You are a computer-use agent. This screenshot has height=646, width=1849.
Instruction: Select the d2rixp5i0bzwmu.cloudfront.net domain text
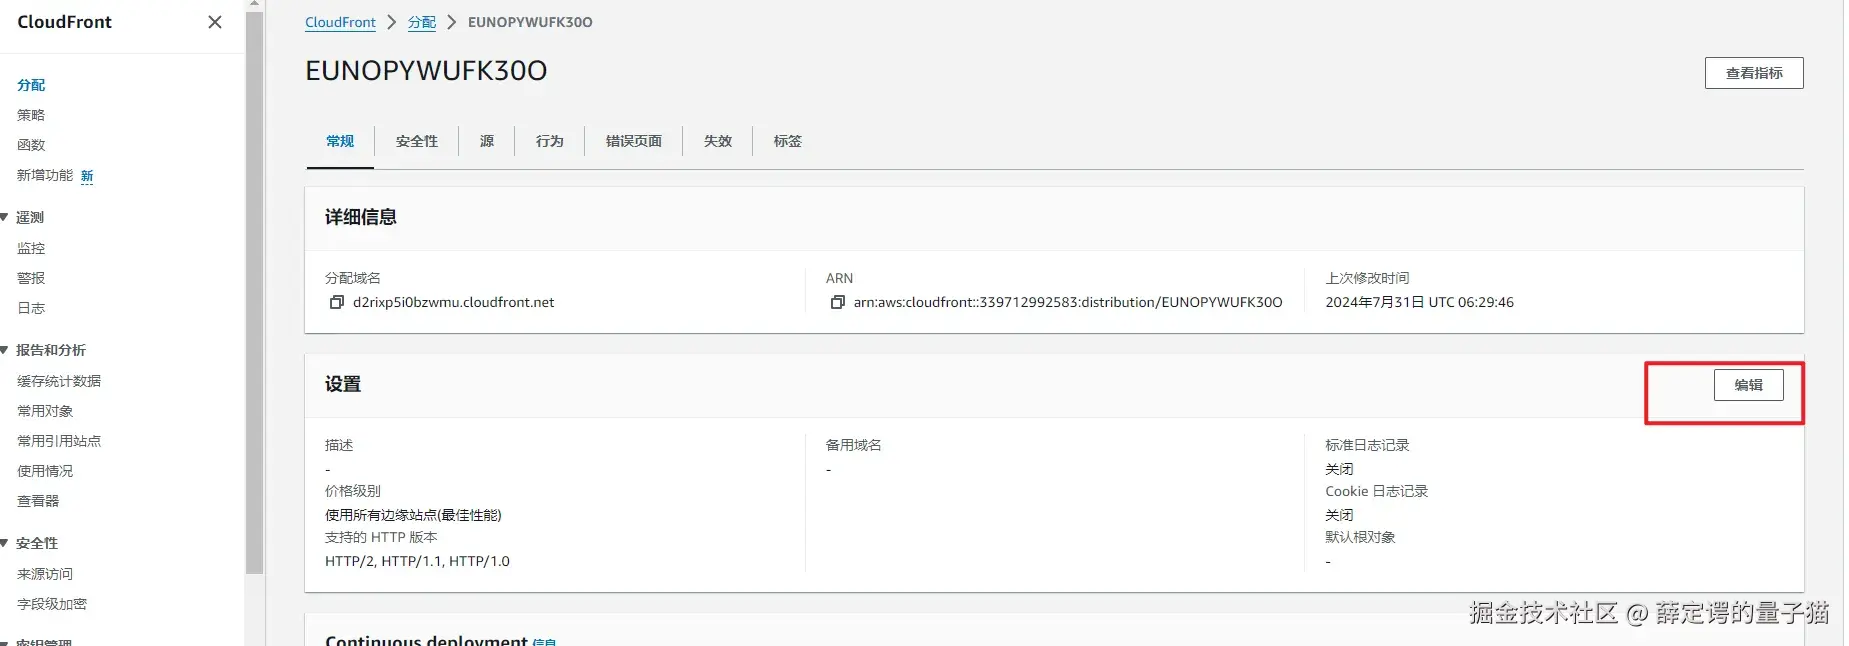[x=453, y=302]
